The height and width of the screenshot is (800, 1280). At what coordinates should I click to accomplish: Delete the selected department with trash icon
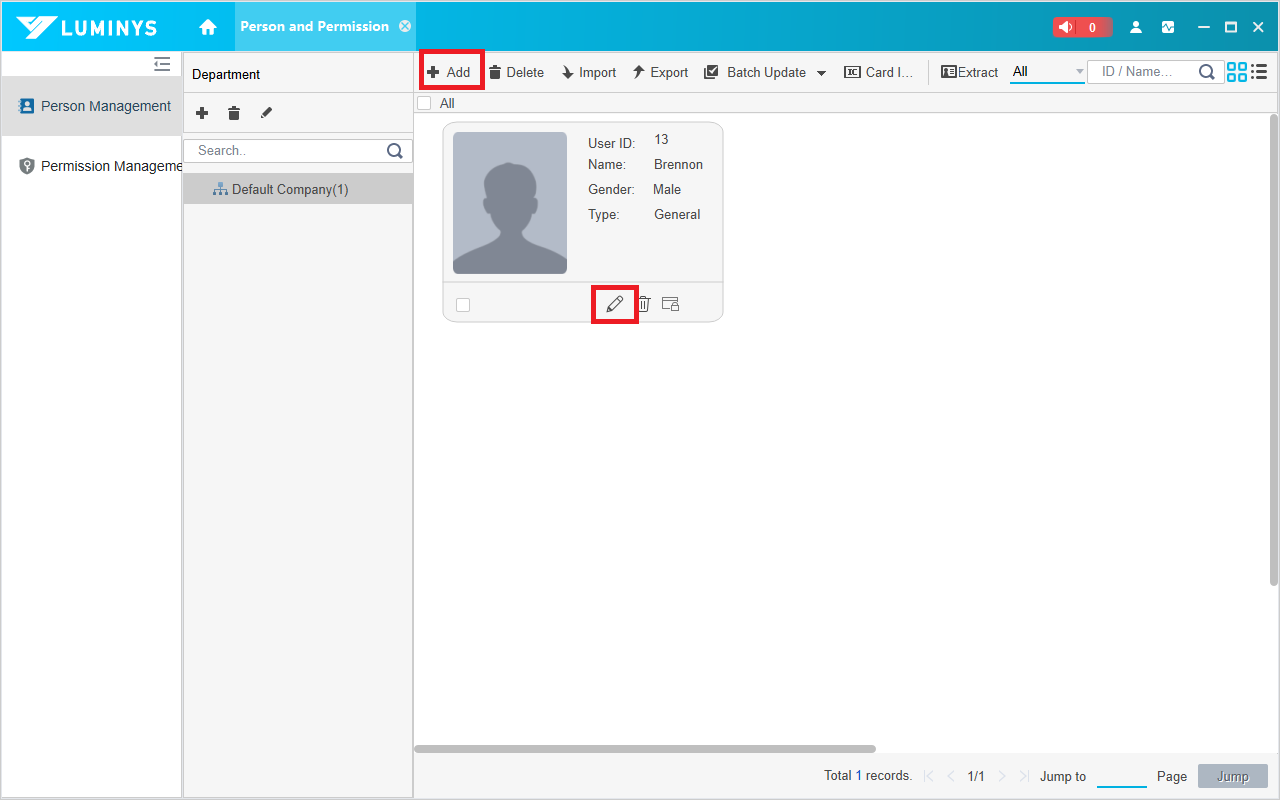[x=234, y=113]
